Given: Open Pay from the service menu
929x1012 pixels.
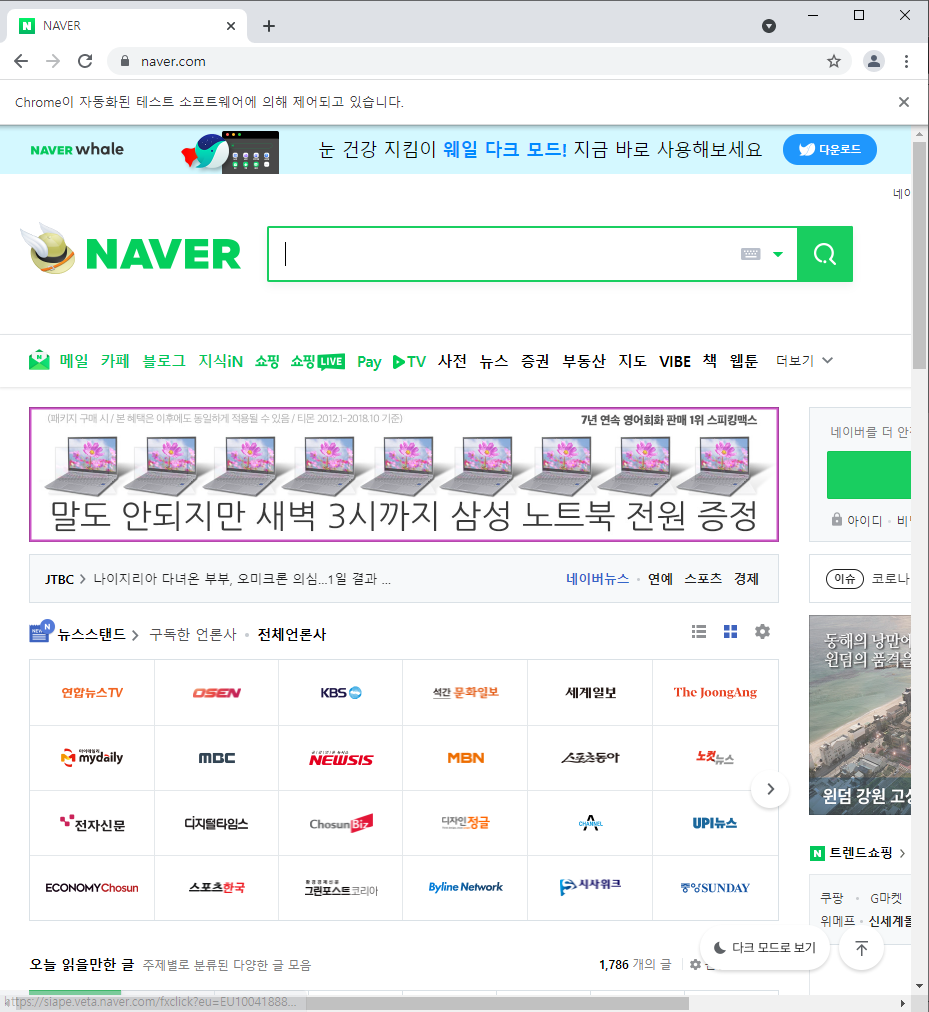Looking at the screenshot, I should click(369, 361).
